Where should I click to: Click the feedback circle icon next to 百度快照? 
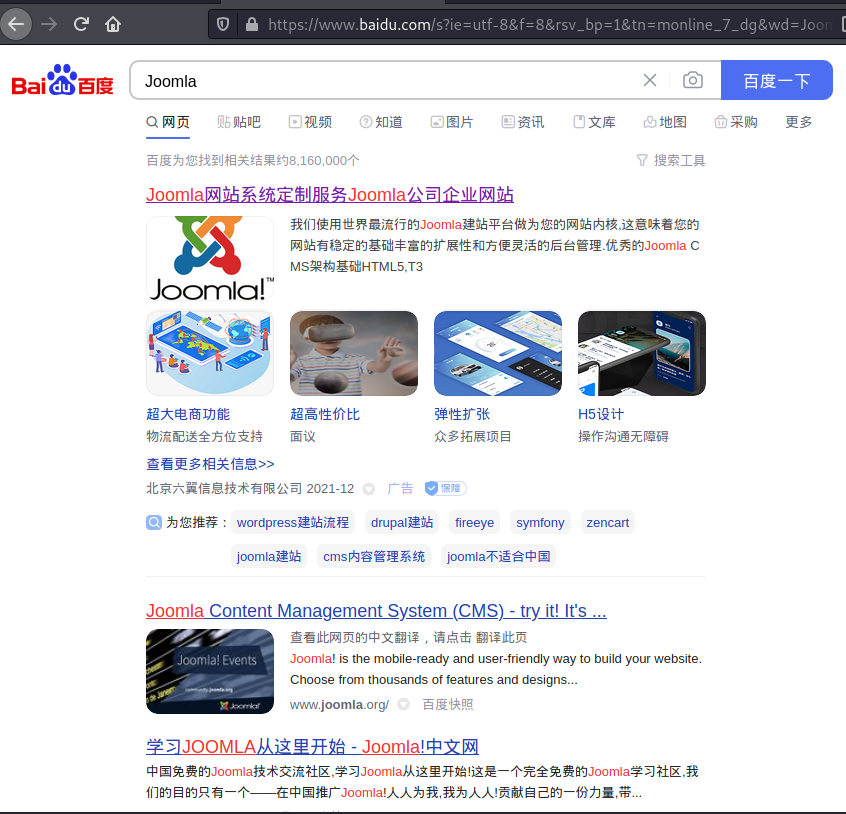403,704
